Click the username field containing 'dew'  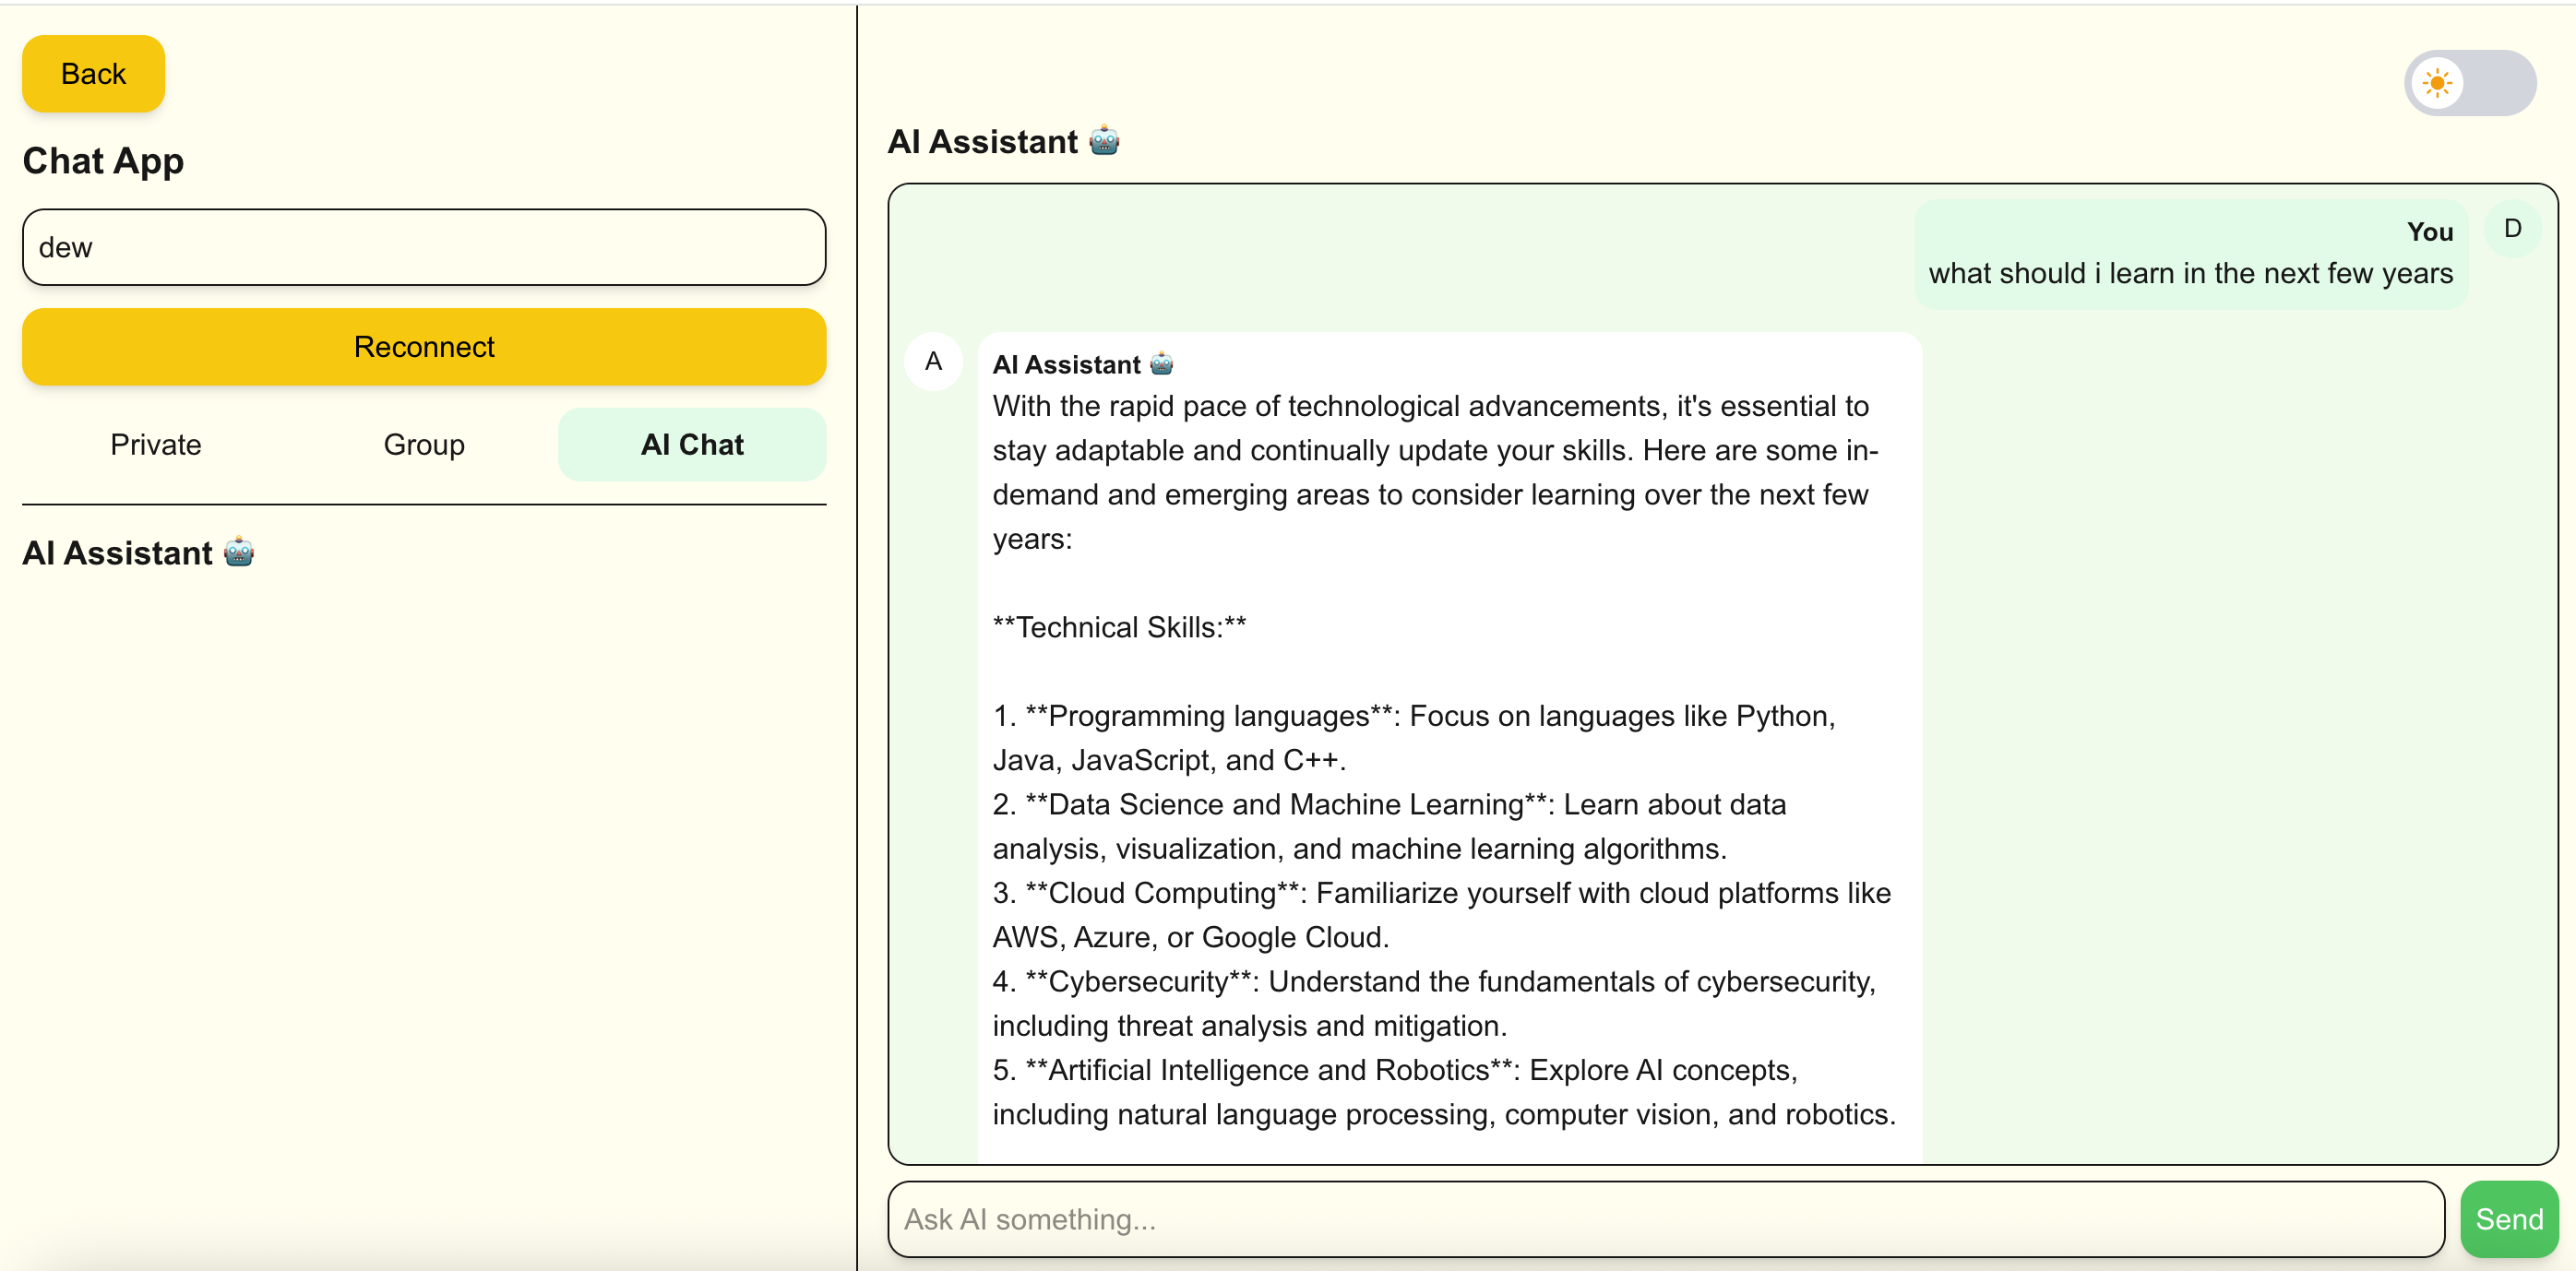point(423,247)
